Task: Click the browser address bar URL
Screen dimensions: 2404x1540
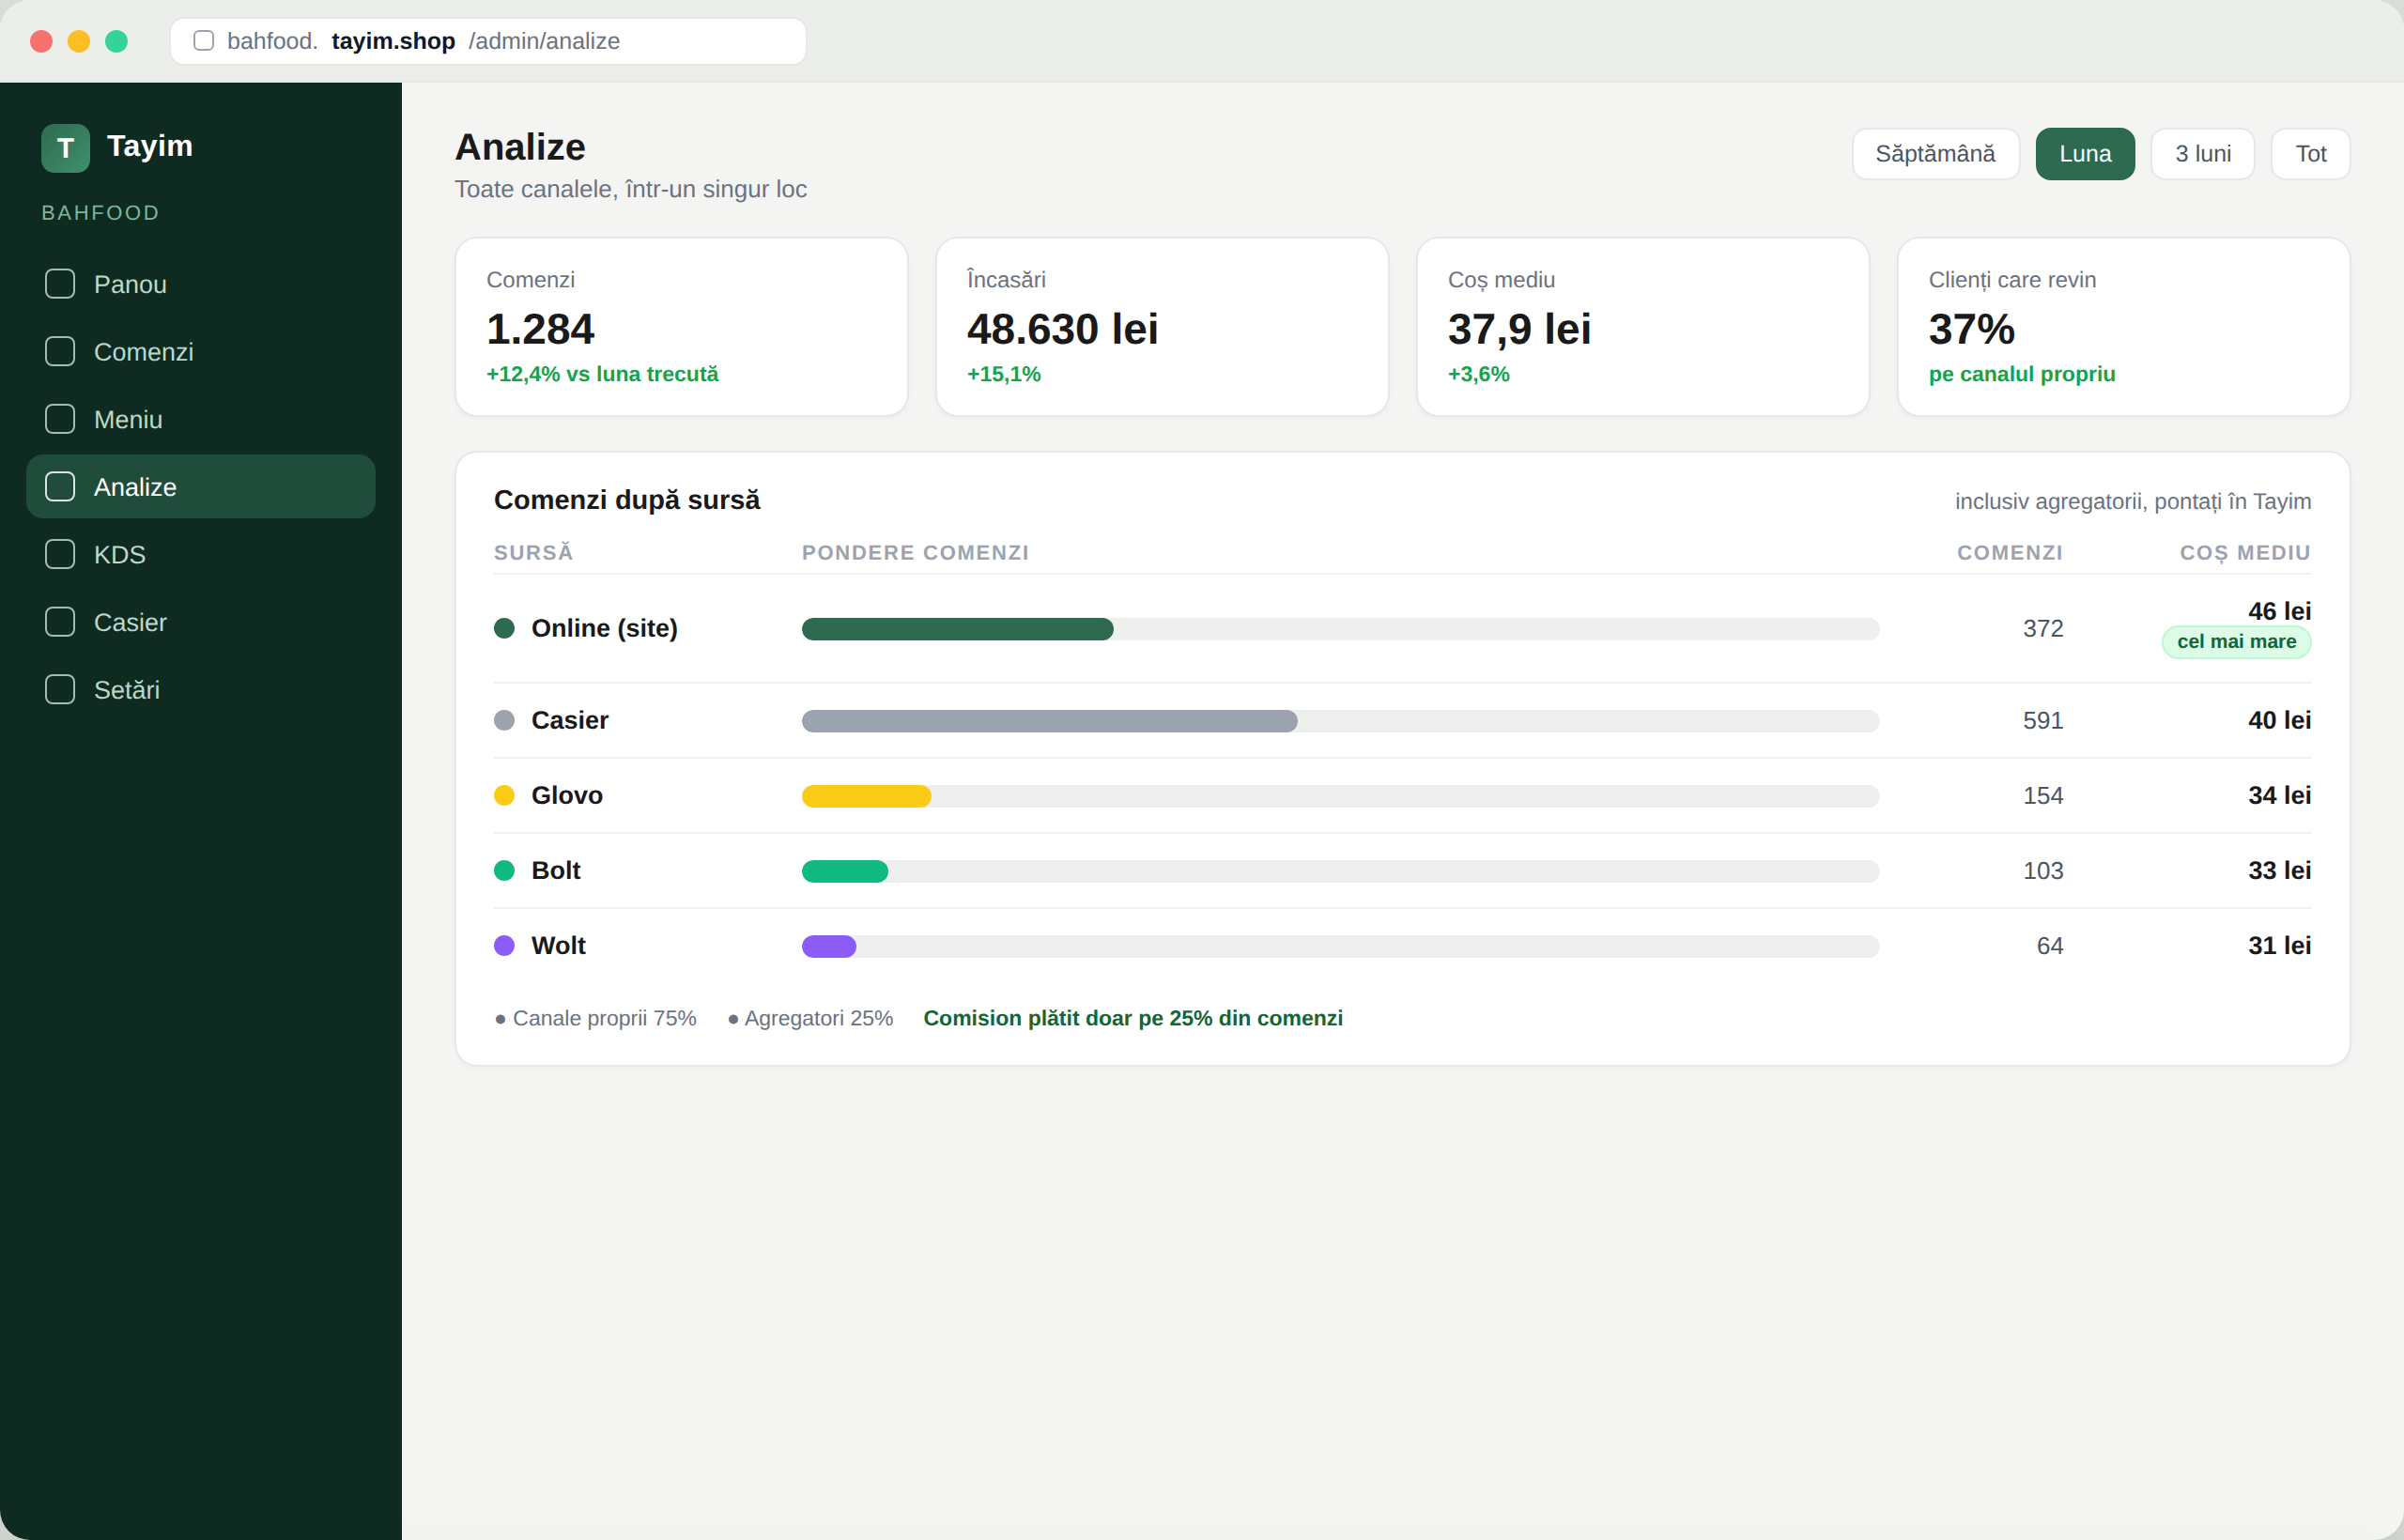Action: tap(488, 41)
